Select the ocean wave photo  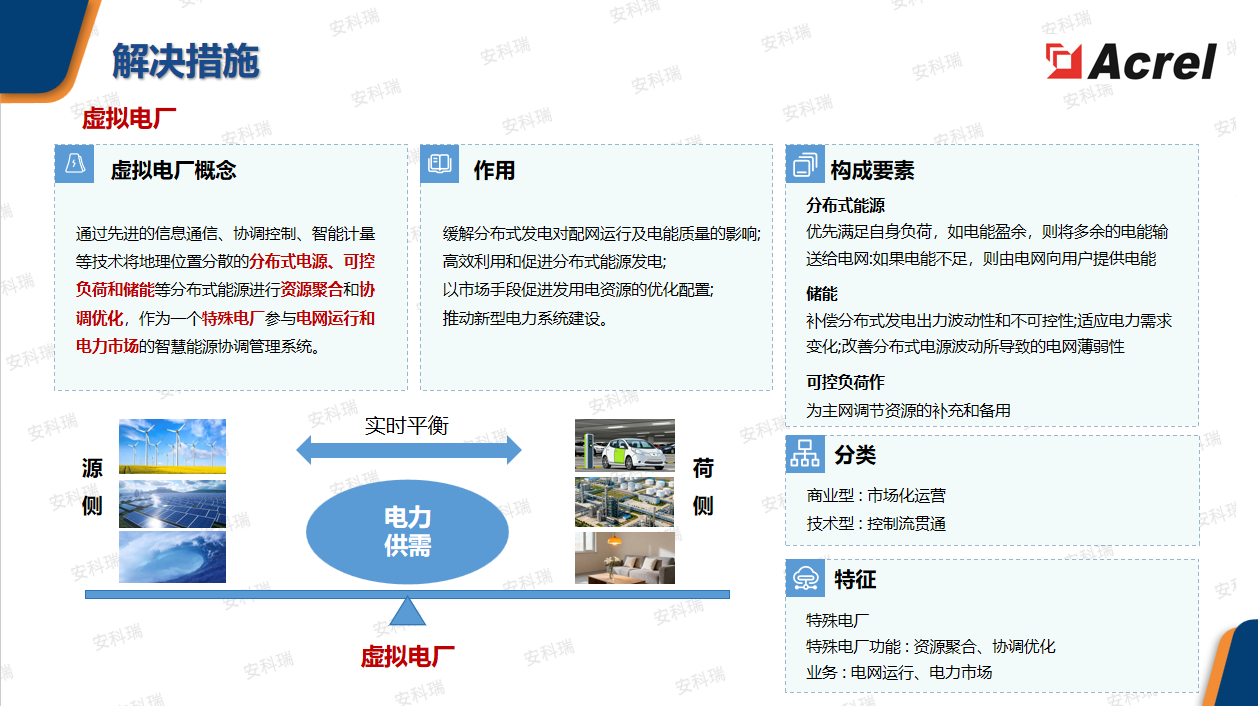[x=172, y=557]
